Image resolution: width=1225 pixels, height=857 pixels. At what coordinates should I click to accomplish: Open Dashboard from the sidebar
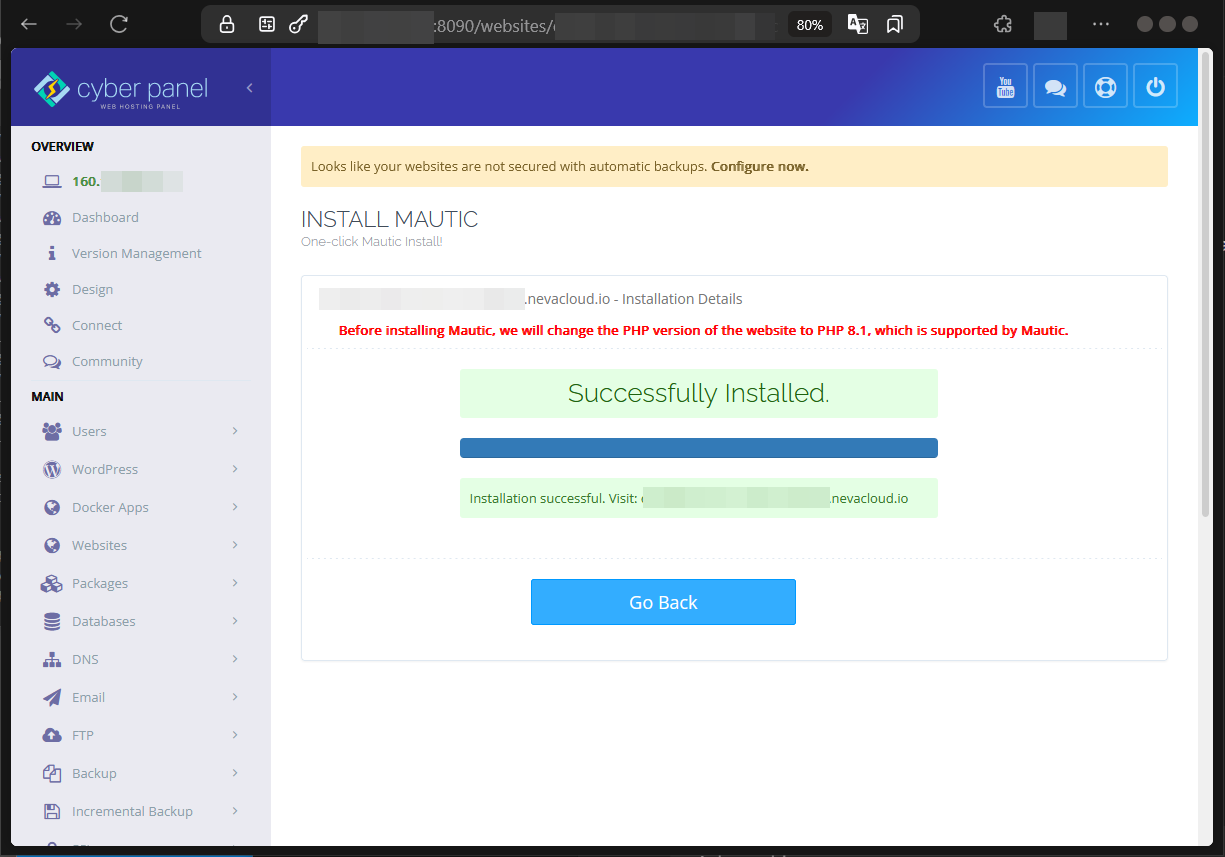click(105, 218)
